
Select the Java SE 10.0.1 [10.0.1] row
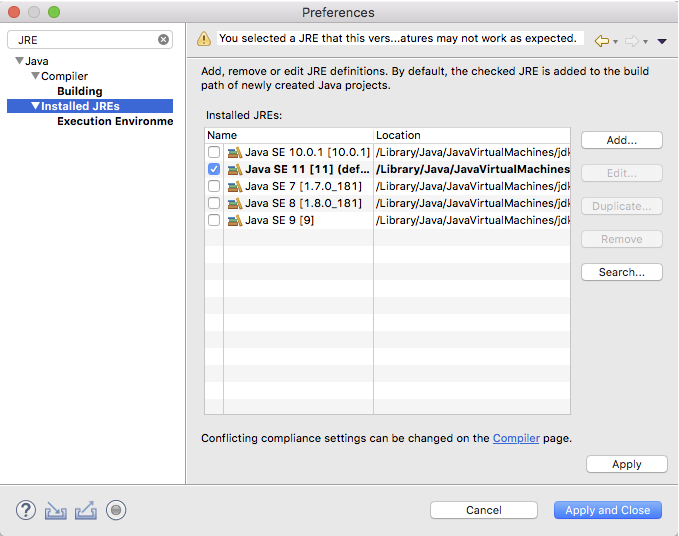(x=387, y=152)
